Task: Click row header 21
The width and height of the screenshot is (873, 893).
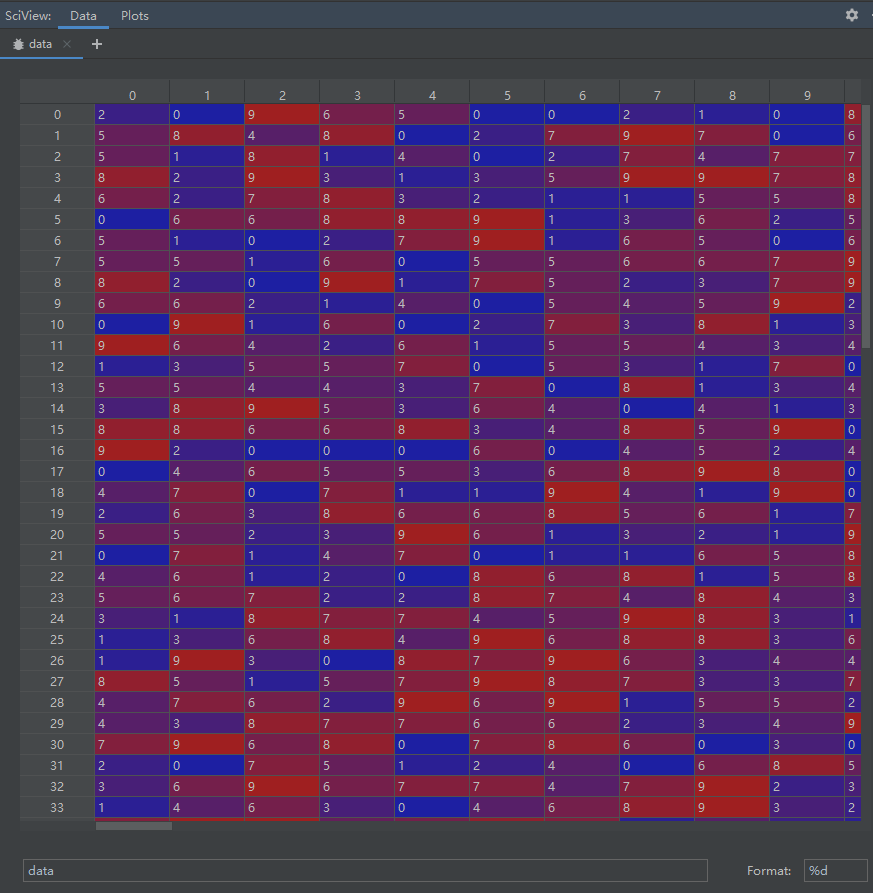Action: click(57, 555)
